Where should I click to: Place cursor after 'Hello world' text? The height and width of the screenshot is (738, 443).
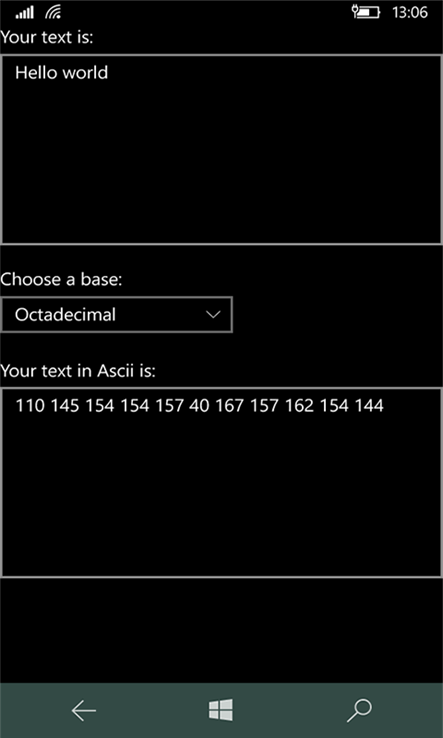[109, 72]
